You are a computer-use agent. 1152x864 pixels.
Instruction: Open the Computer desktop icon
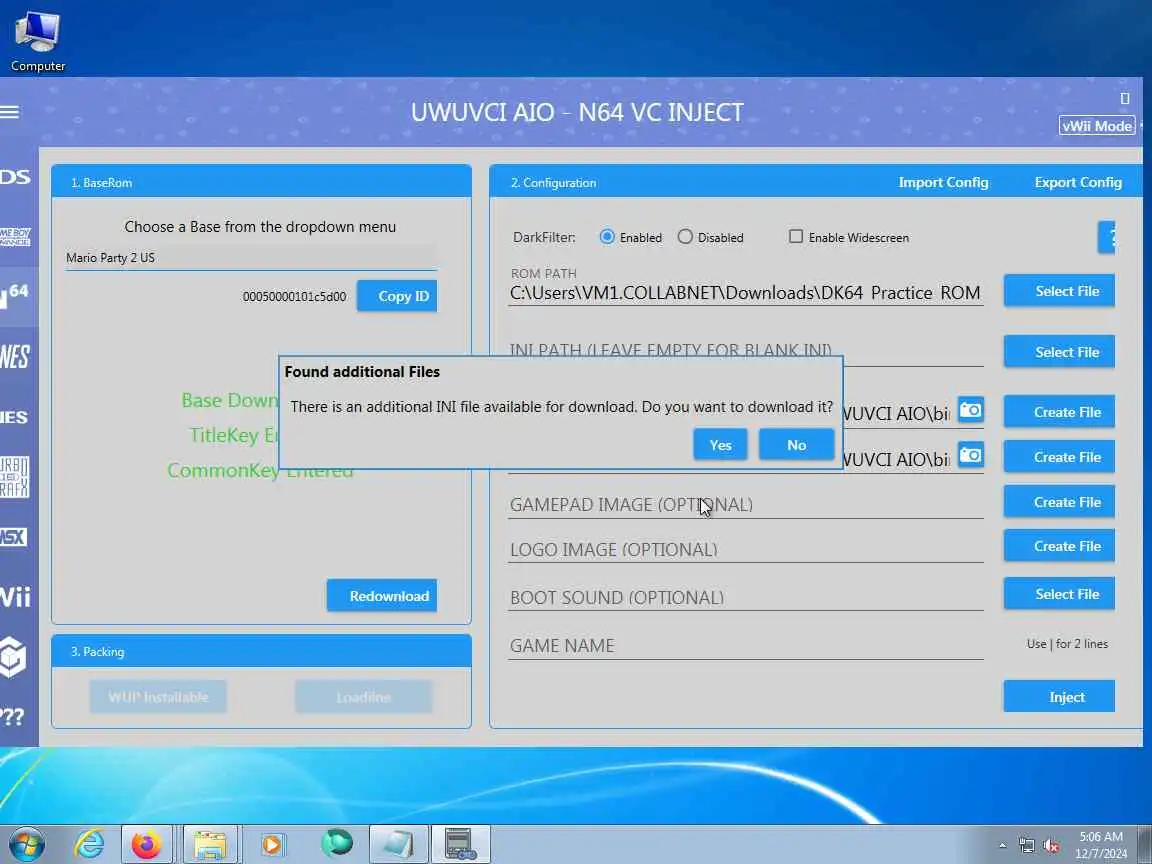point(37,42)
